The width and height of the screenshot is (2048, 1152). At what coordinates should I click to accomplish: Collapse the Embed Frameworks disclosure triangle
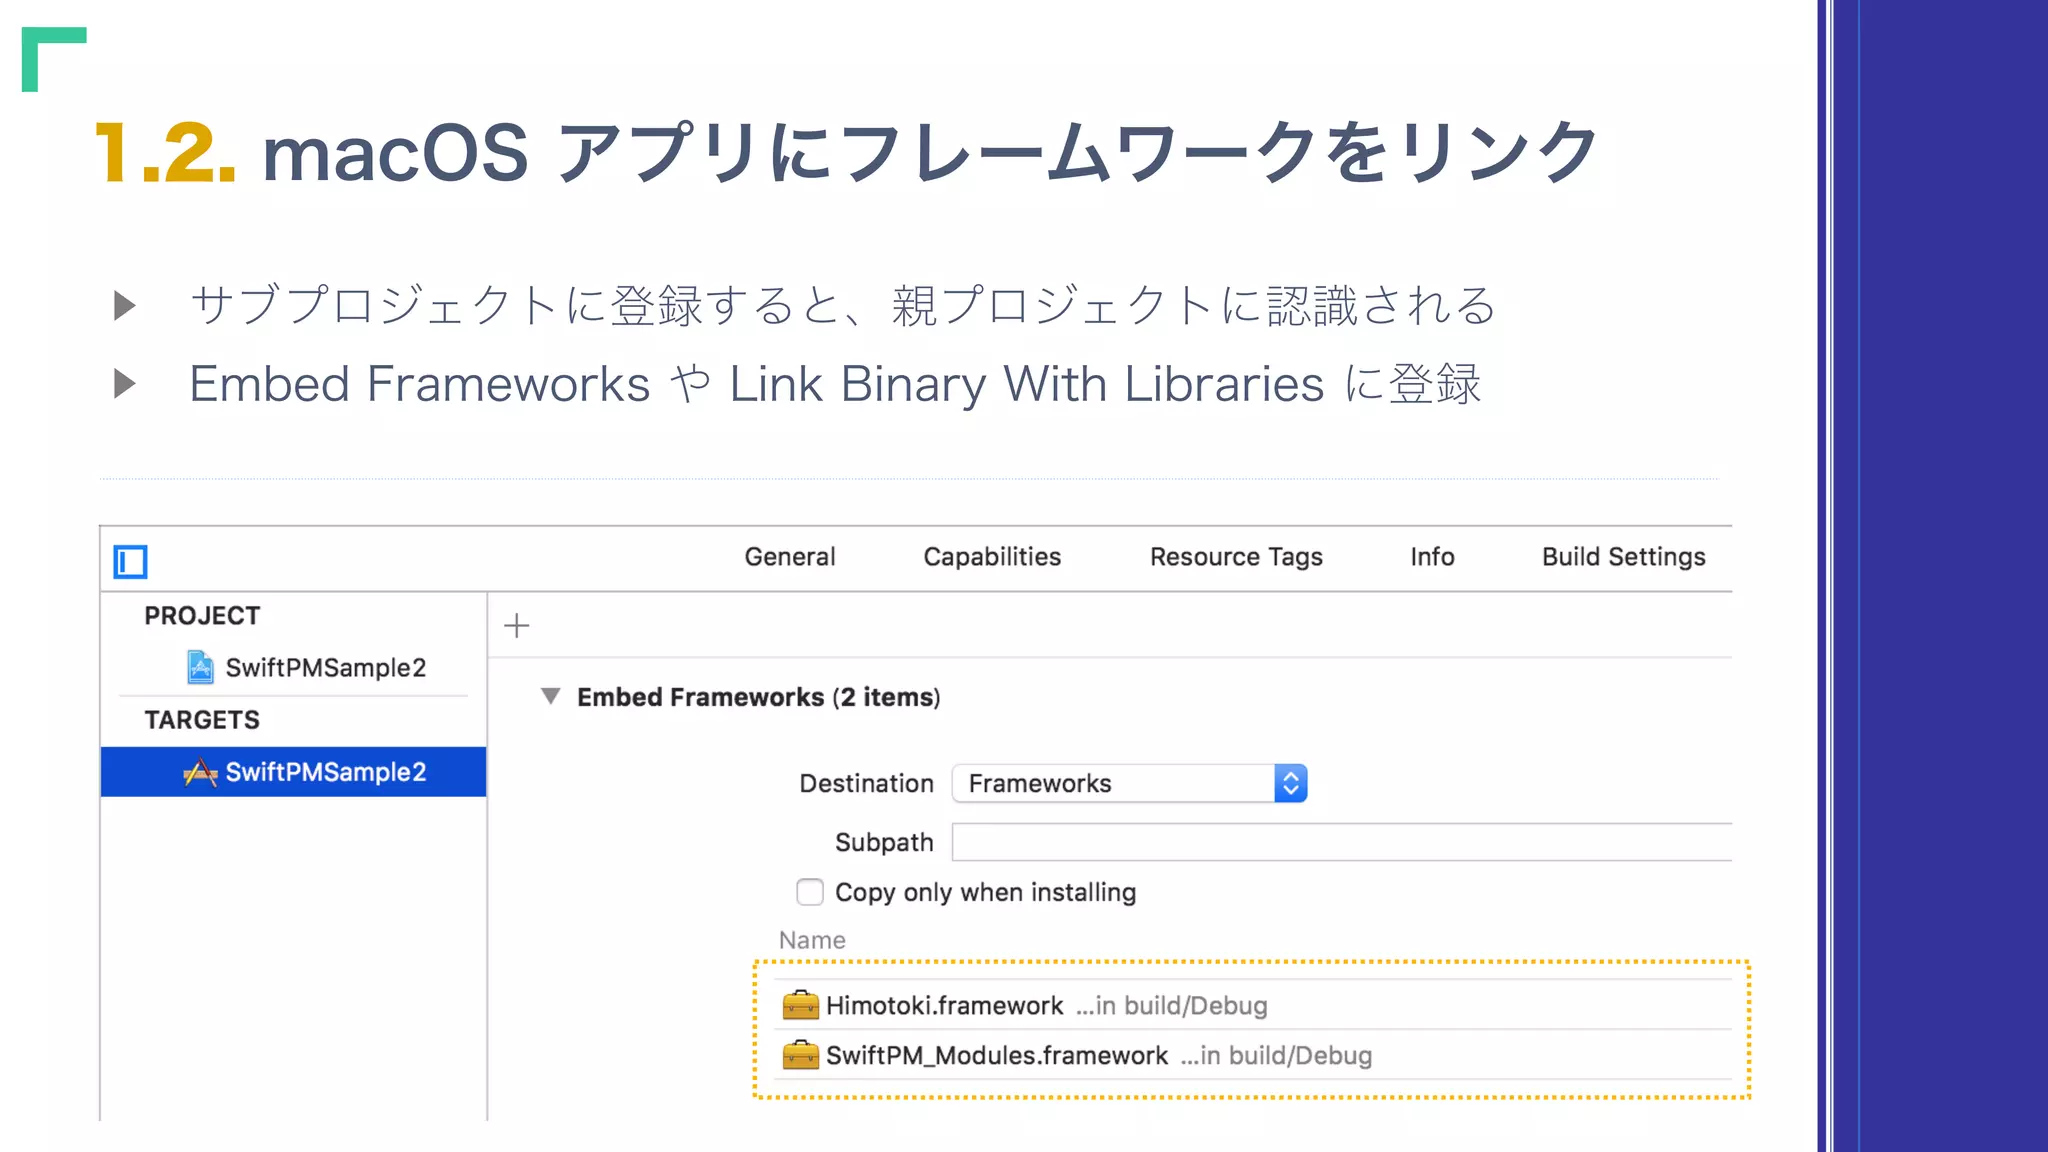pos(550,696)
